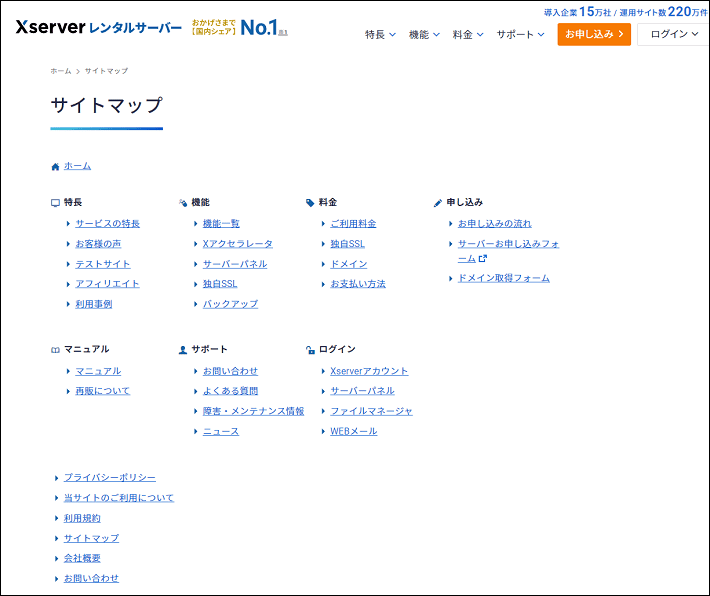Visit the プライバシーポリシー link

click(x=109, y=478)
